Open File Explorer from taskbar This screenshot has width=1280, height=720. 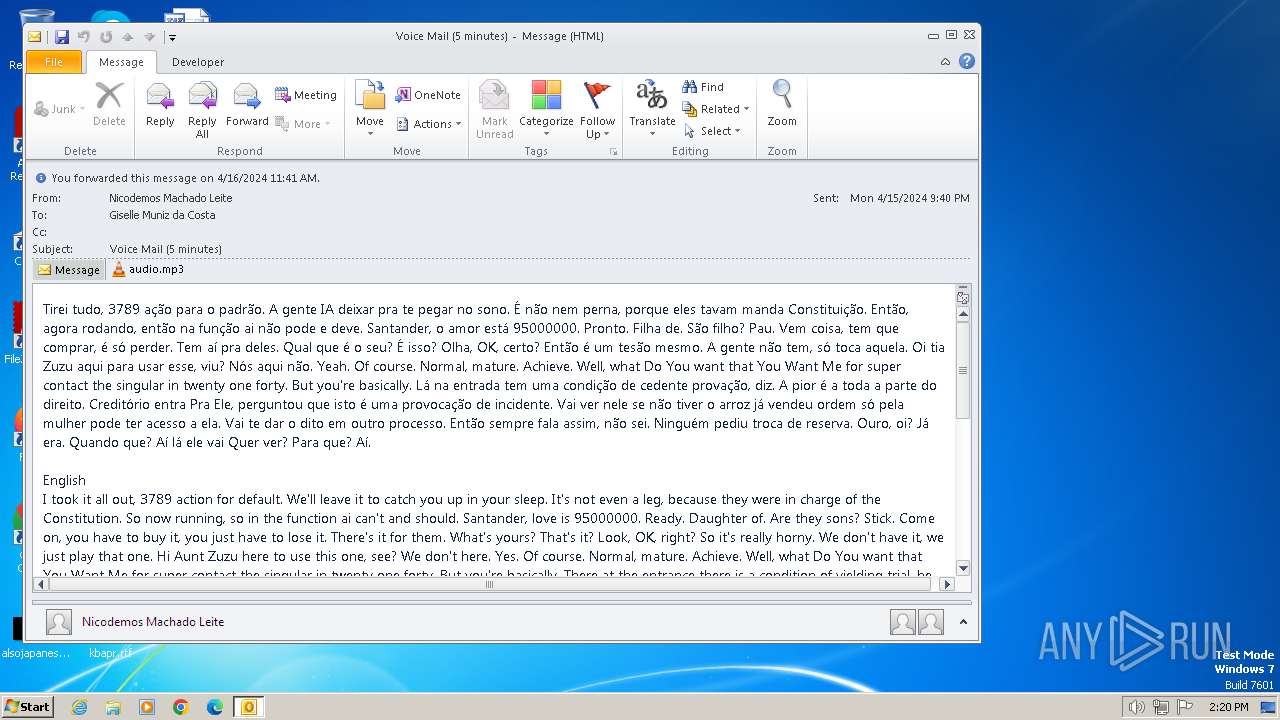[x=113, y=707]
